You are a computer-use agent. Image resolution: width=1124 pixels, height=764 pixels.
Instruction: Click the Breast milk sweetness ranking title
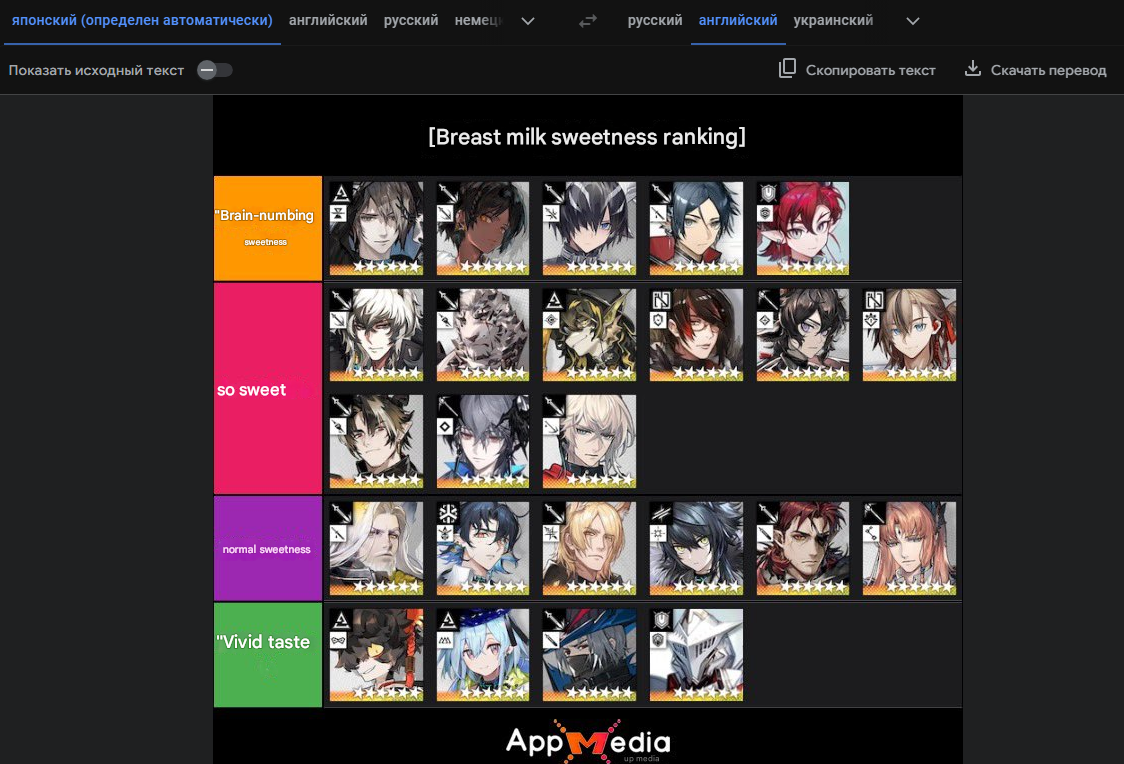(587, 136)
